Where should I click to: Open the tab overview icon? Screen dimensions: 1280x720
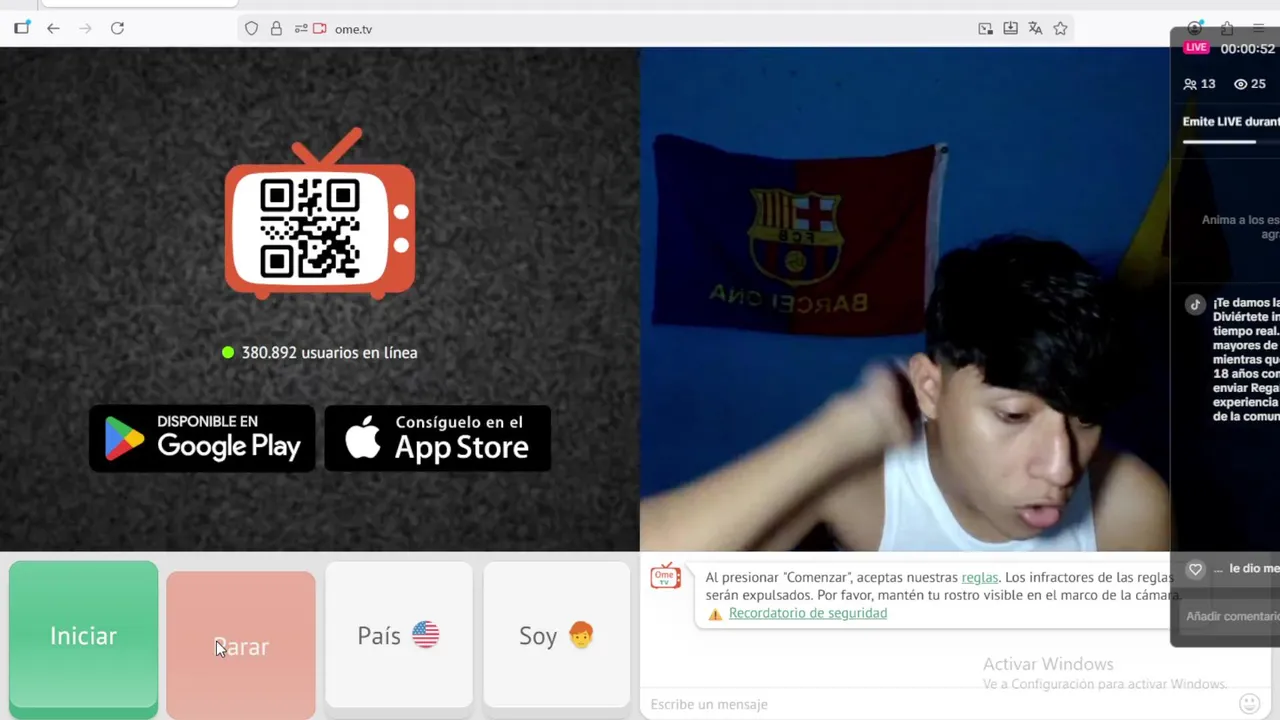(22, 28)
